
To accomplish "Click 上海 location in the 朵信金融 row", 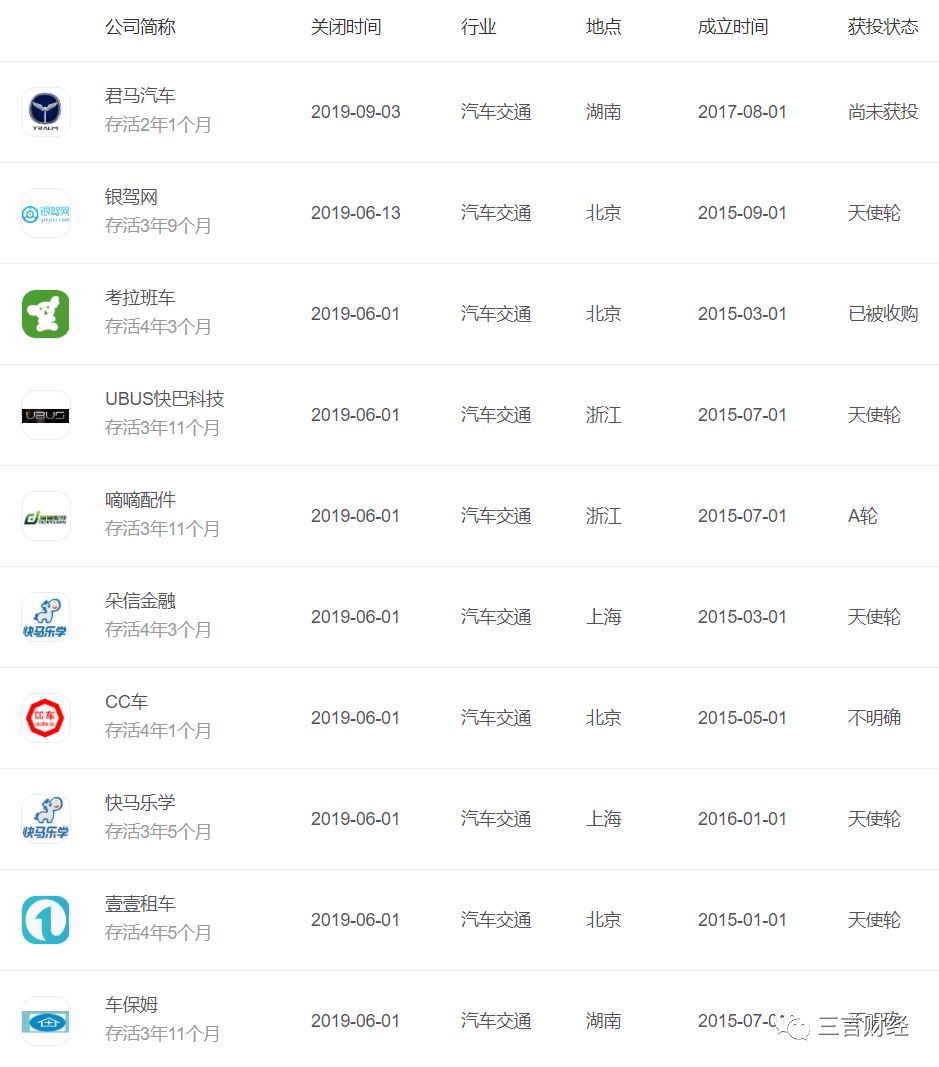I will (604, 617).
